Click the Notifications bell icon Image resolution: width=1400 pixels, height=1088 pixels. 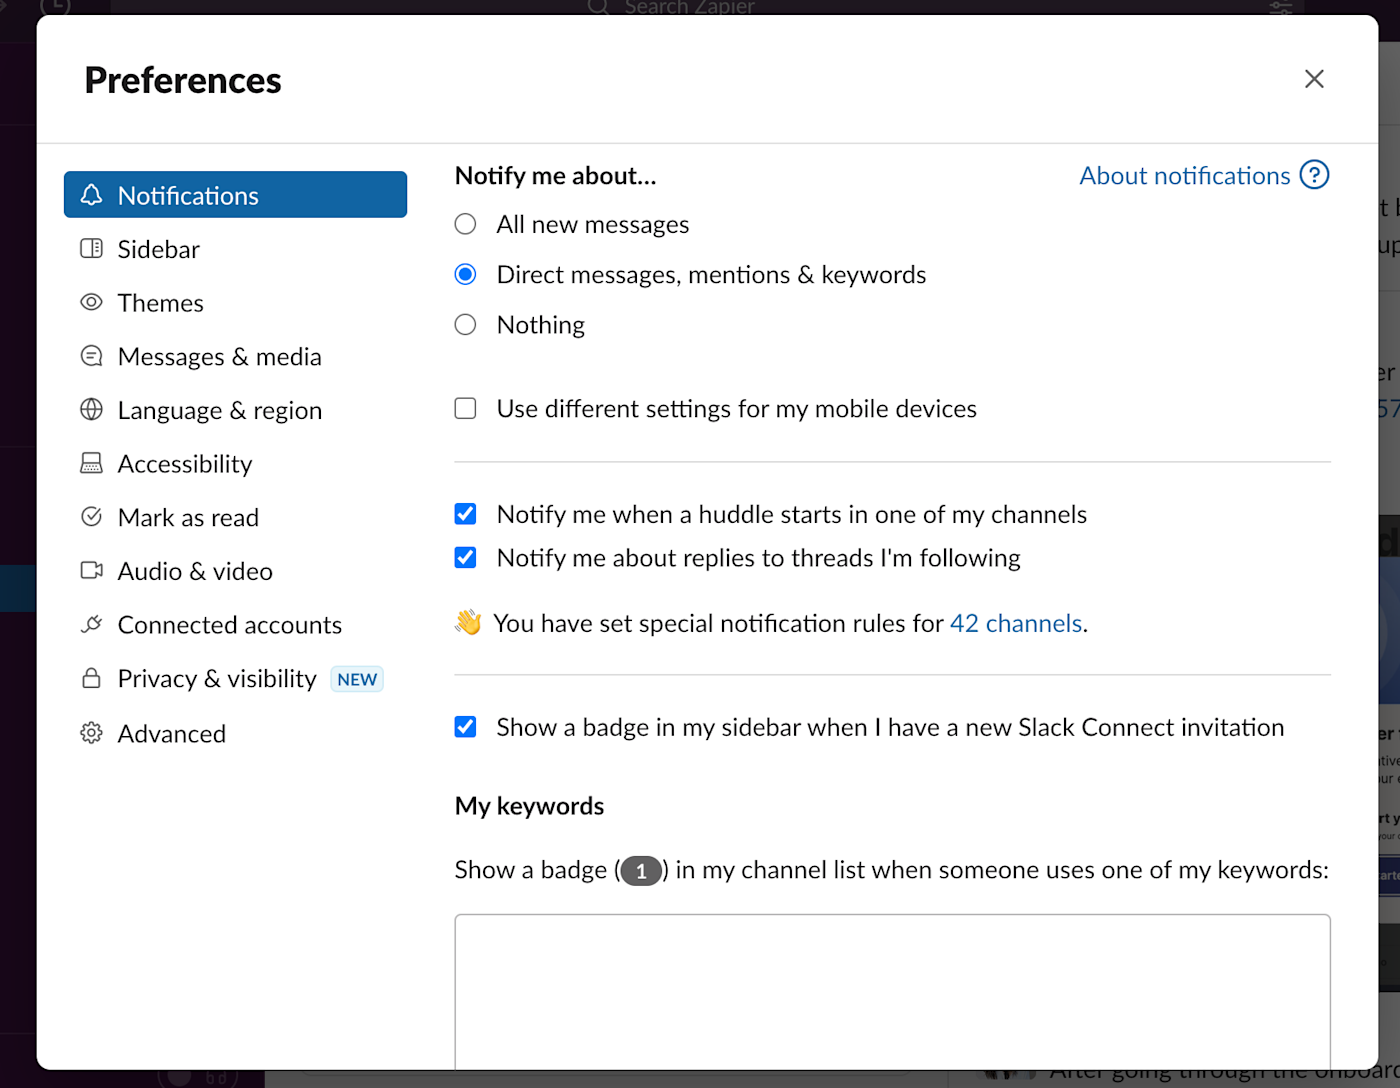91,194
